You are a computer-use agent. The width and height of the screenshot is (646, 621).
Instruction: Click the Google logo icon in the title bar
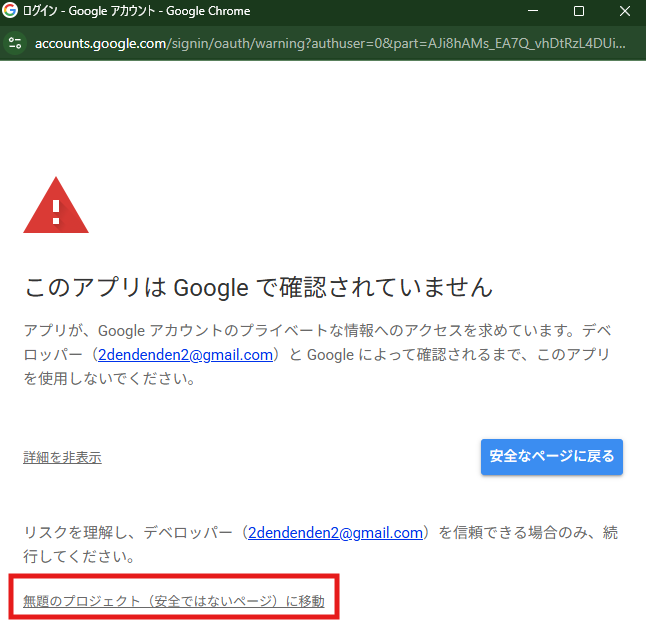click(9, 10)
